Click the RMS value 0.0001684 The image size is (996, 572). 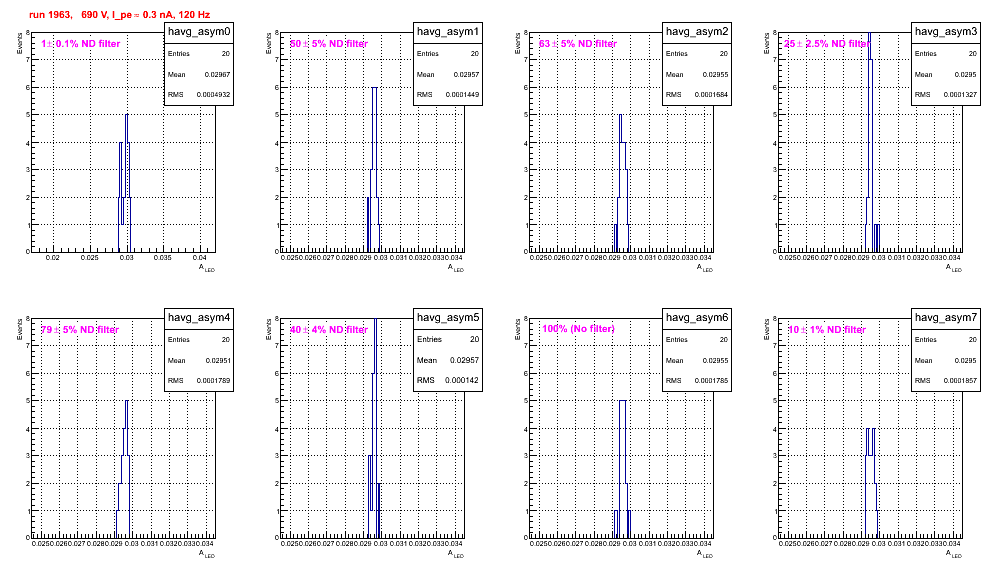point(711,95)
